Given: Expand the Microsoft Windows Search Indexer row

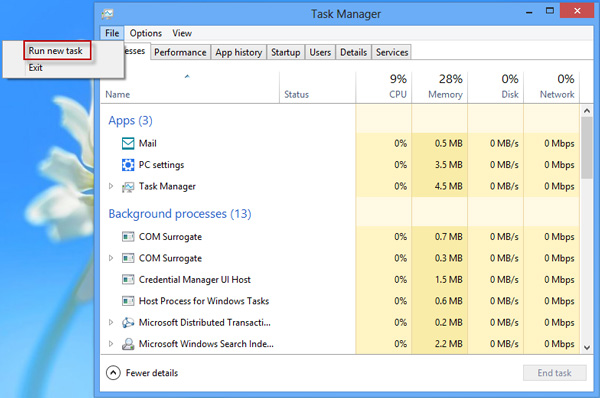Looking at the screenshot, I should click(x=111, y=344).
